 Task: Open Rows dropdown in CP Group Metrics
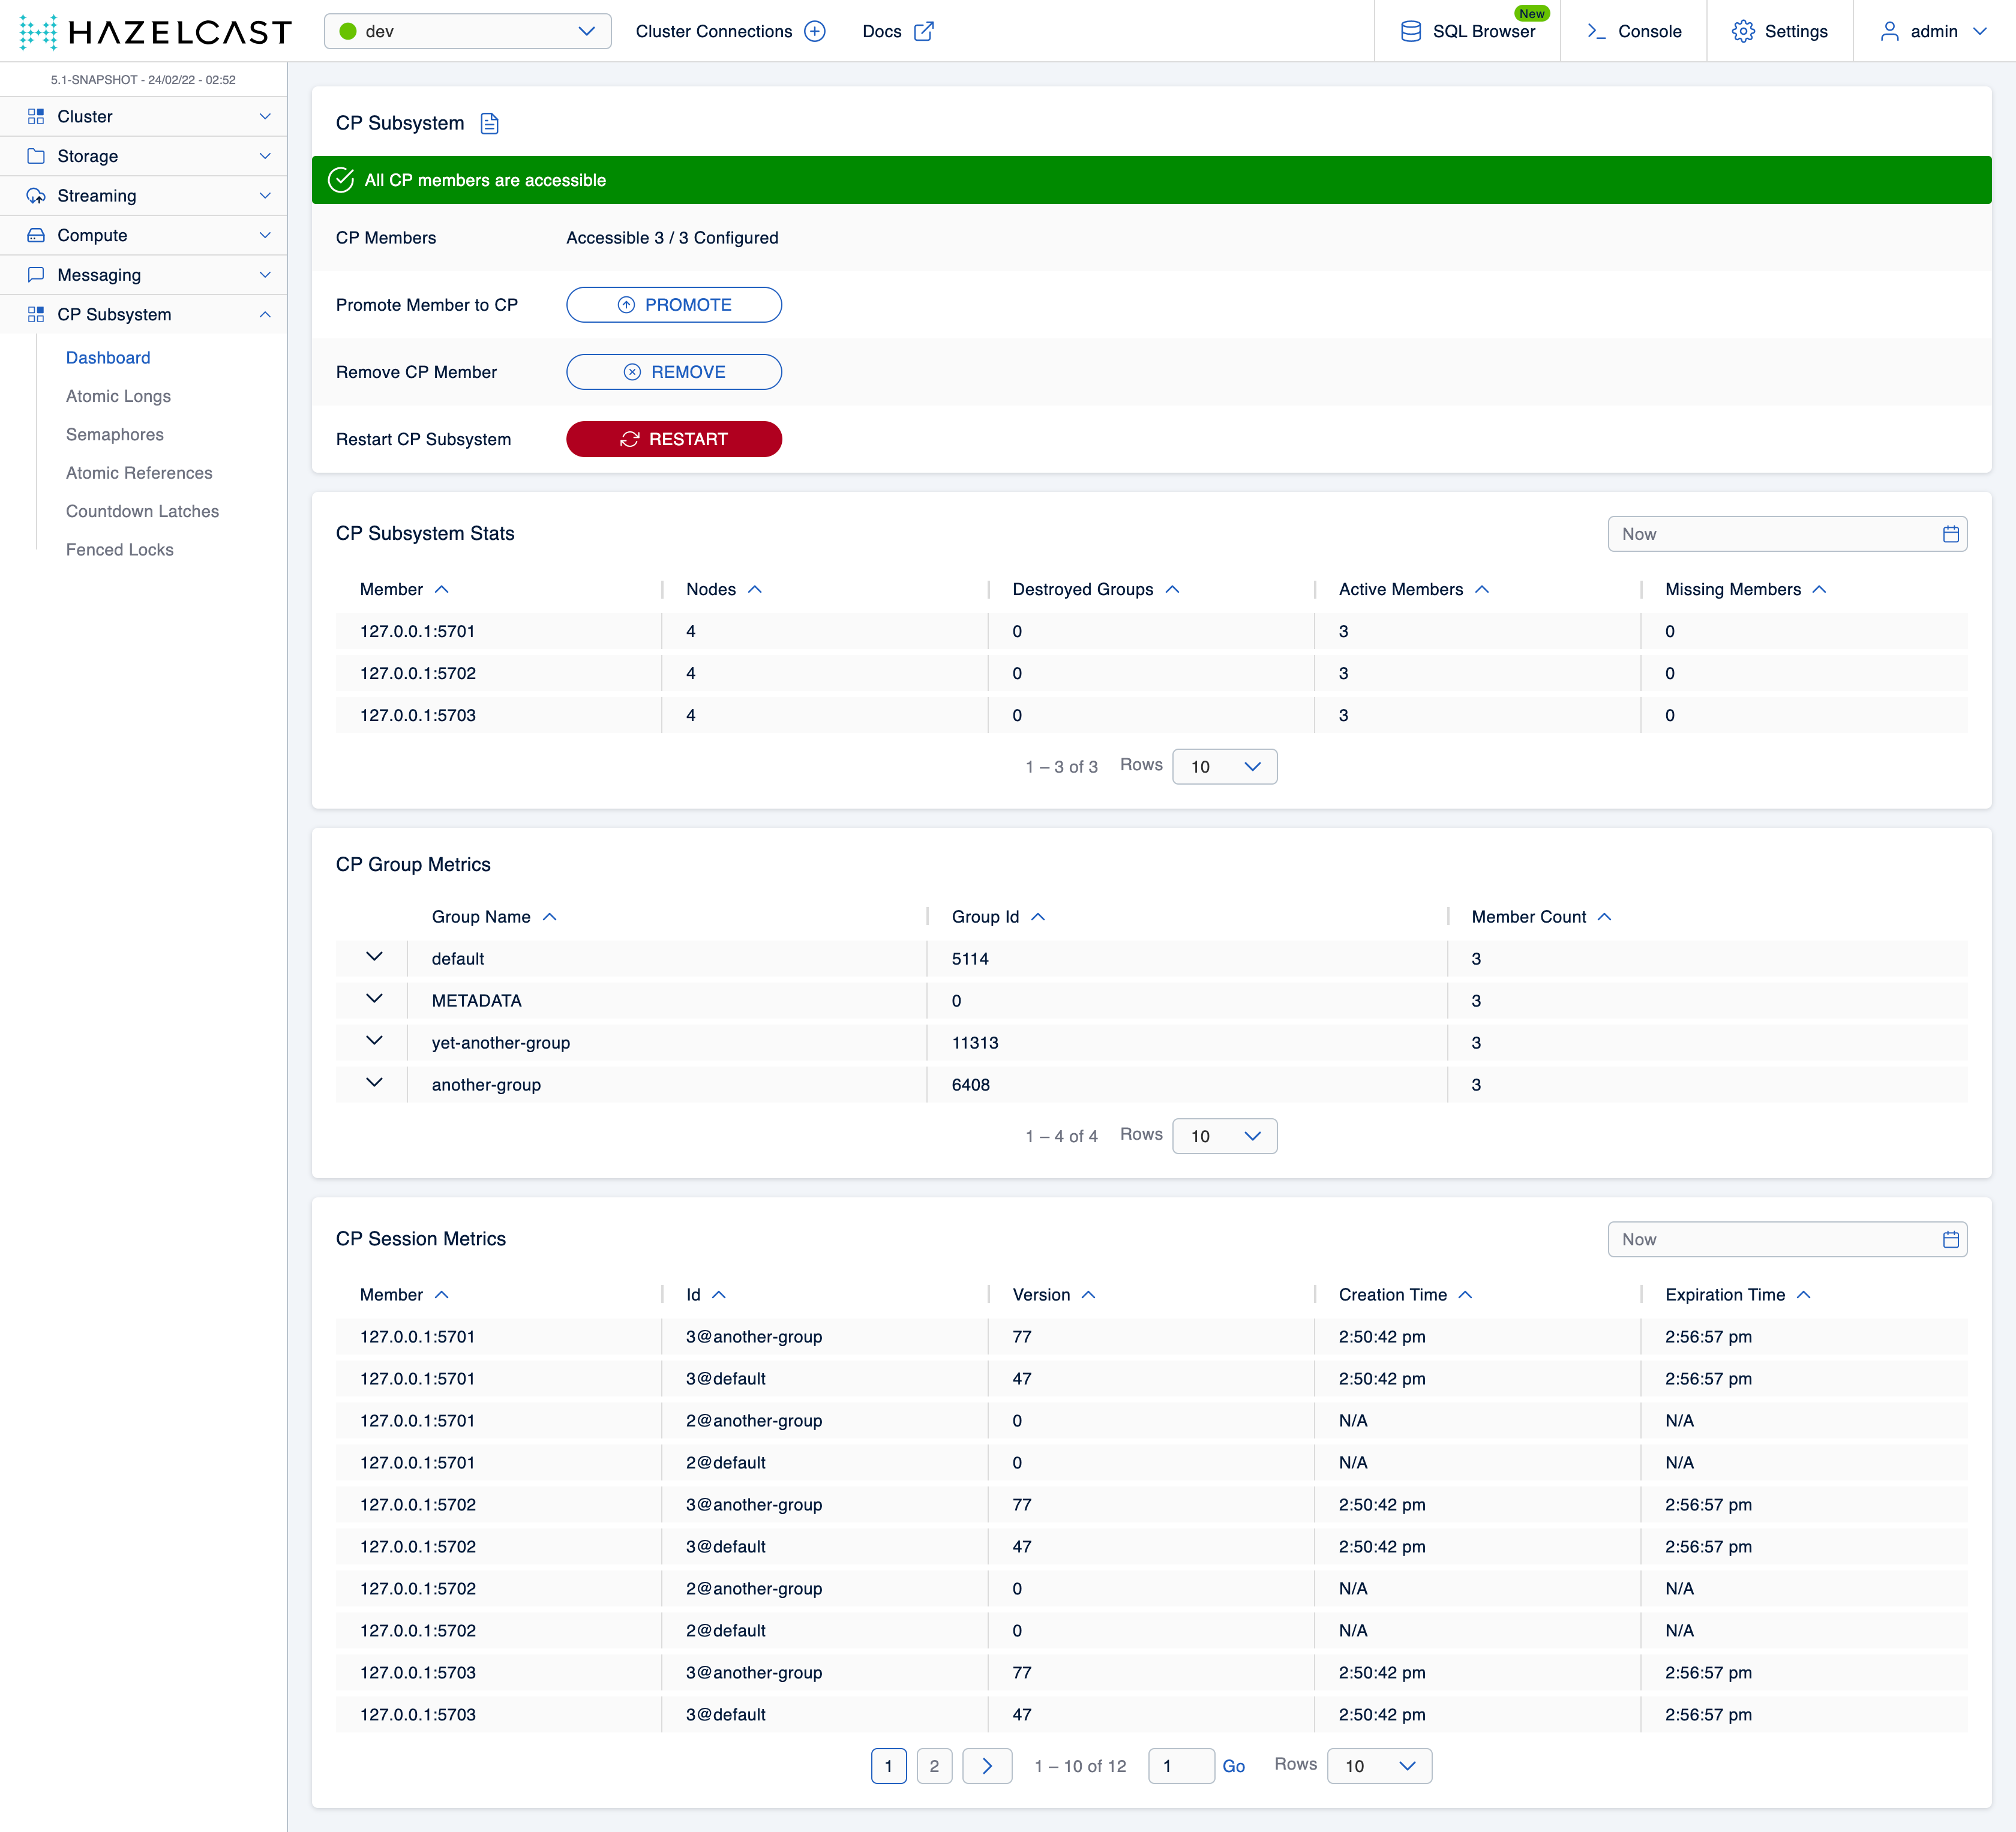(x=1224, y=1136)
